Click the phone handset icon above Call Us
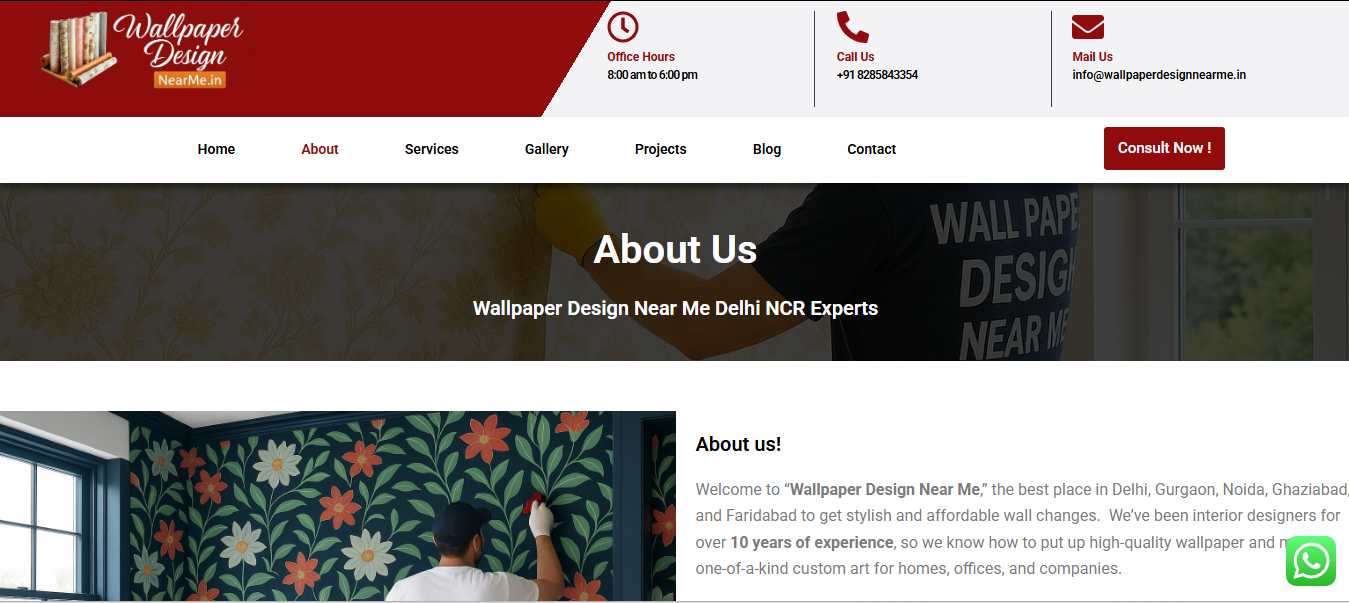Screen dimensions: 1349x603 pyautogui.click(x=853, y=27)
